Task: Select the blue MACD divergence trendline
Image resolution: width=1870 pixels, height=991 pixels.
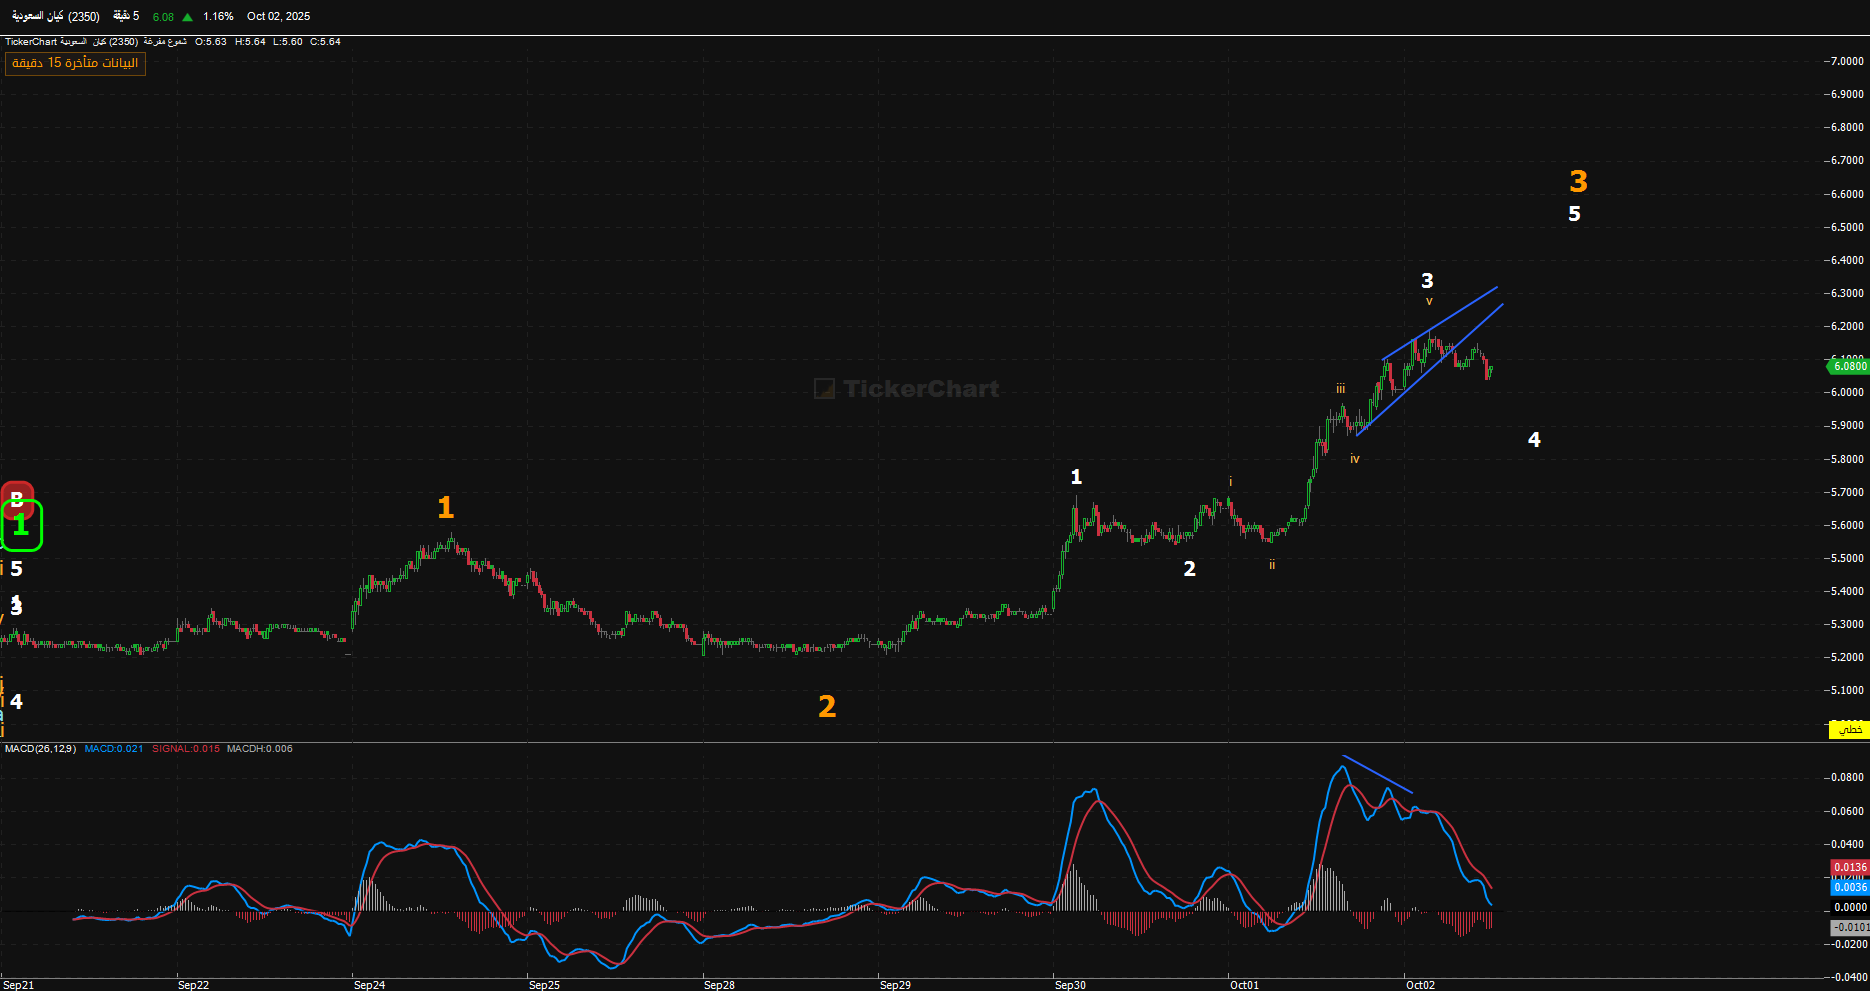Action: (x=1377, y=774)
